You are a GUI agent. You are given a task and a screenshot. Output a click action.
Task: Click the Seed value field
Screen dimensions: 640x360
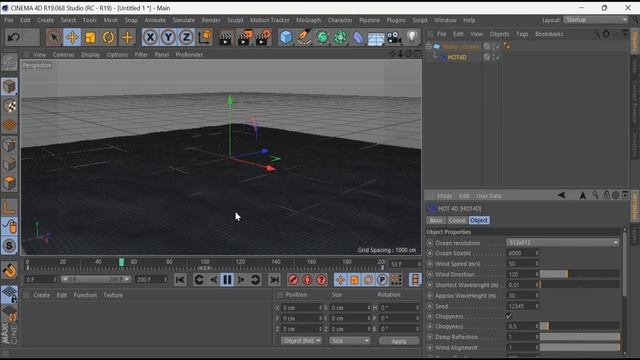(520, 306)
